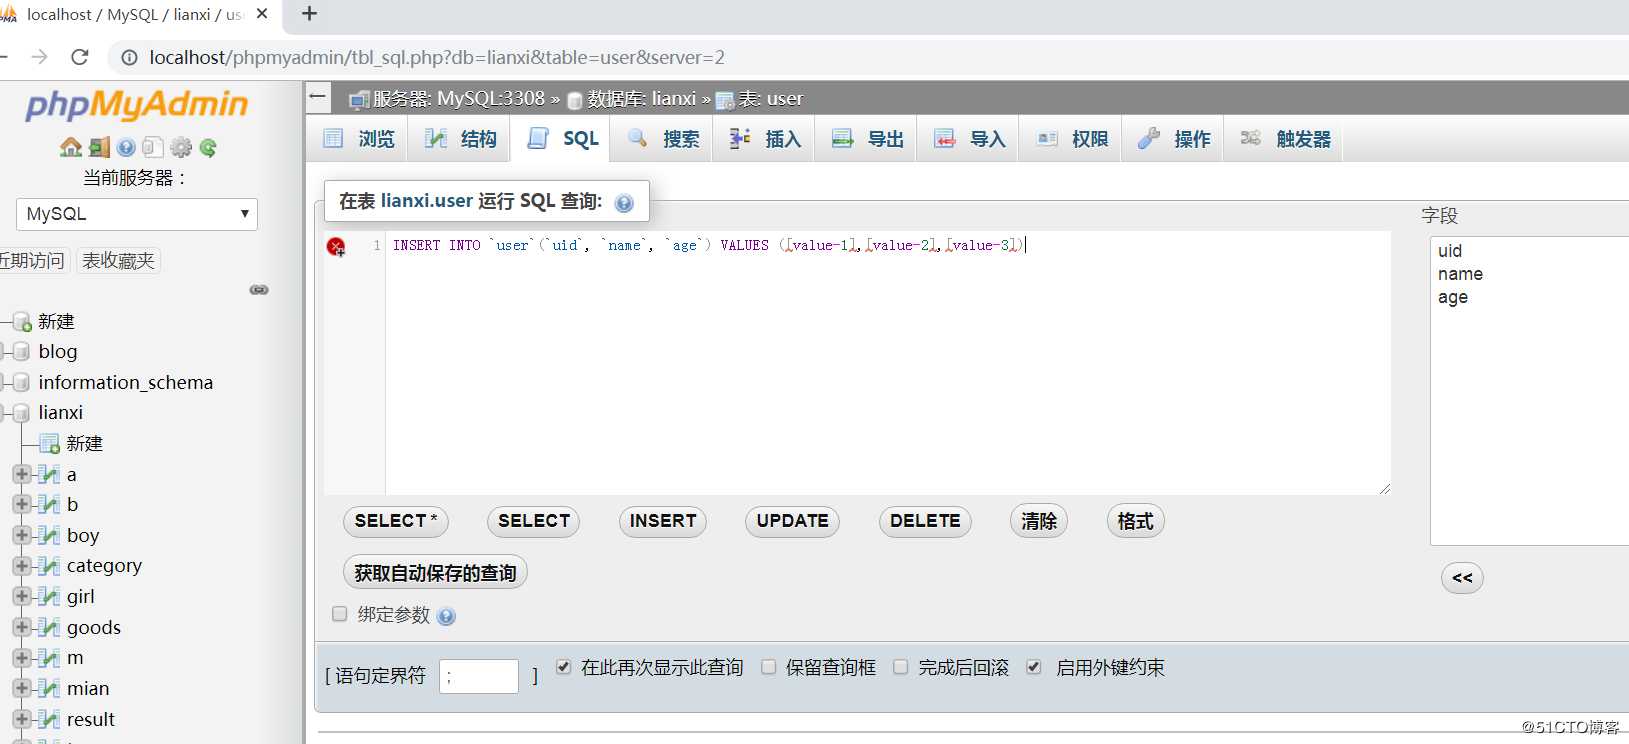Click the table icon beside result
1629x744 pixels.
49,719
